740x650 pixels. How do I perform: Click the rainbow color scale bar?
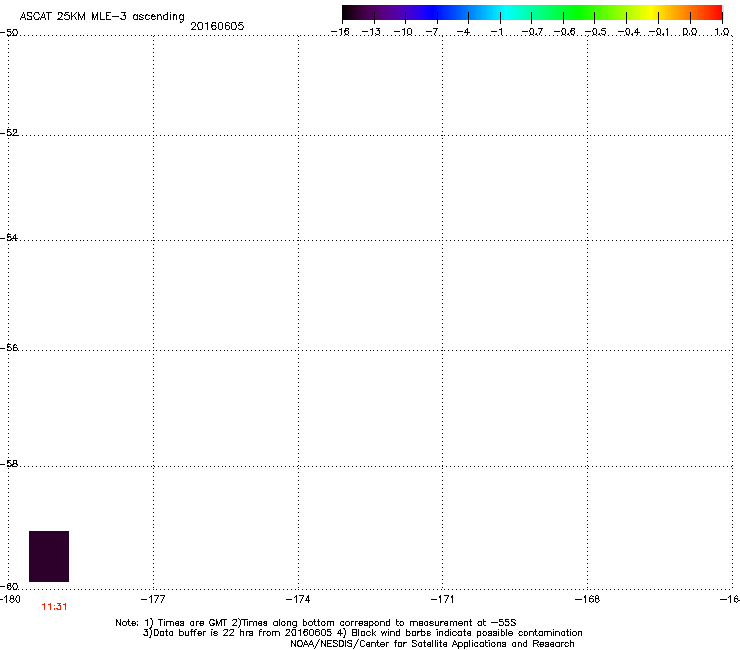[532, 13]
